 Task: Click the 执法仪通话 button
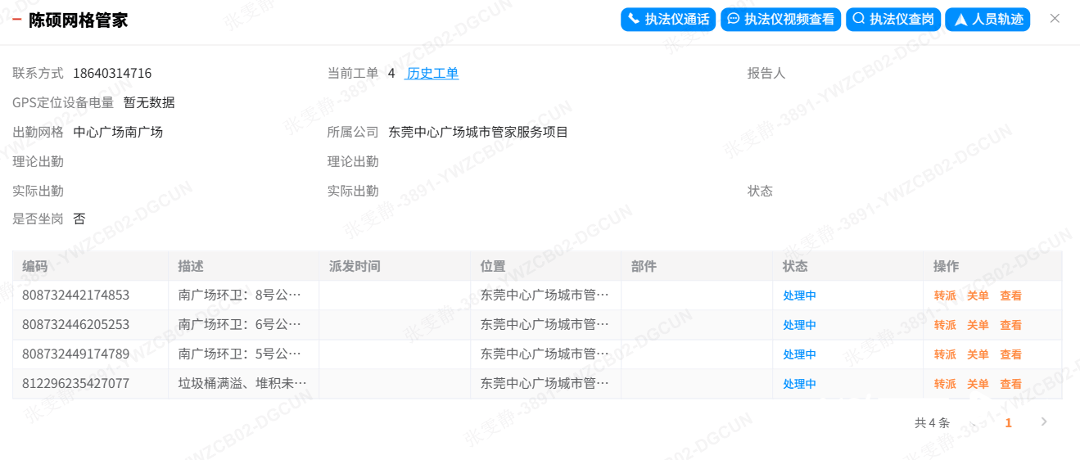coord(669,19)
